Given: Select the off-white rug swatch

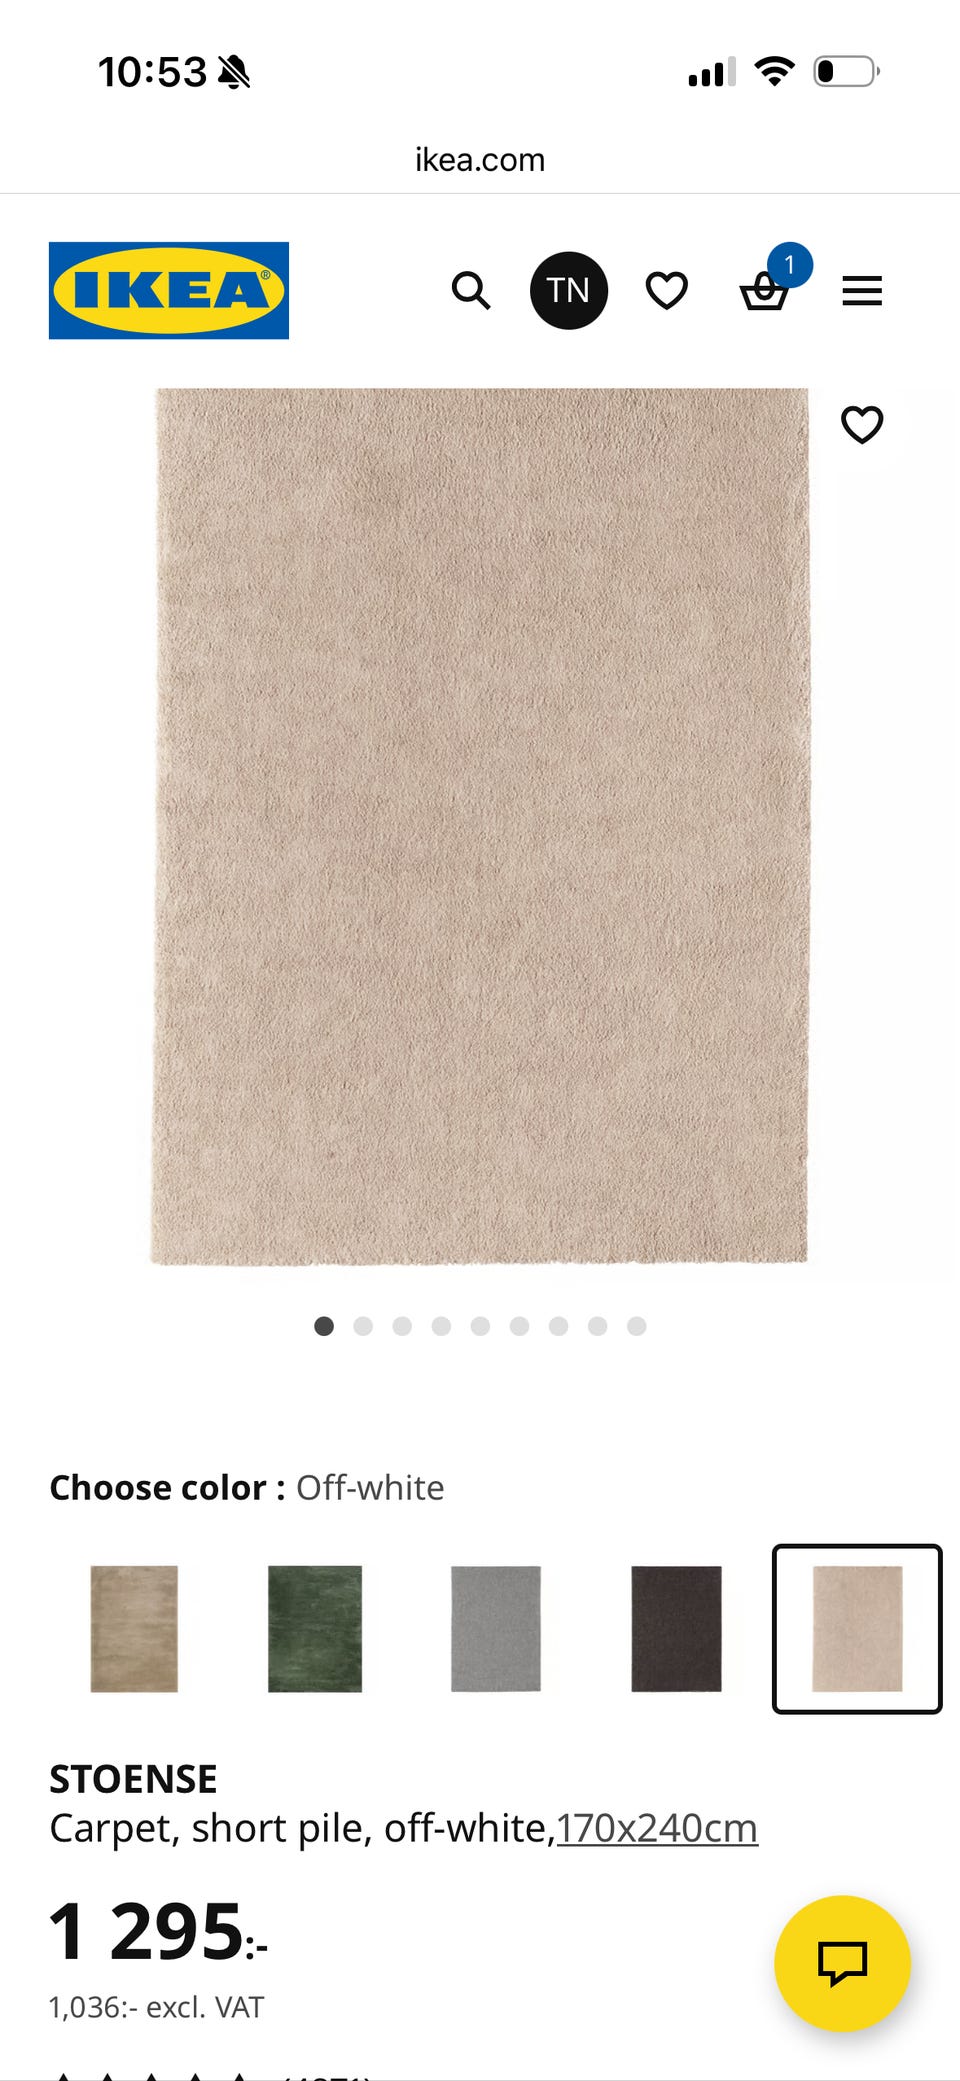Looking at the screenshot, I should click(857, 1628).
